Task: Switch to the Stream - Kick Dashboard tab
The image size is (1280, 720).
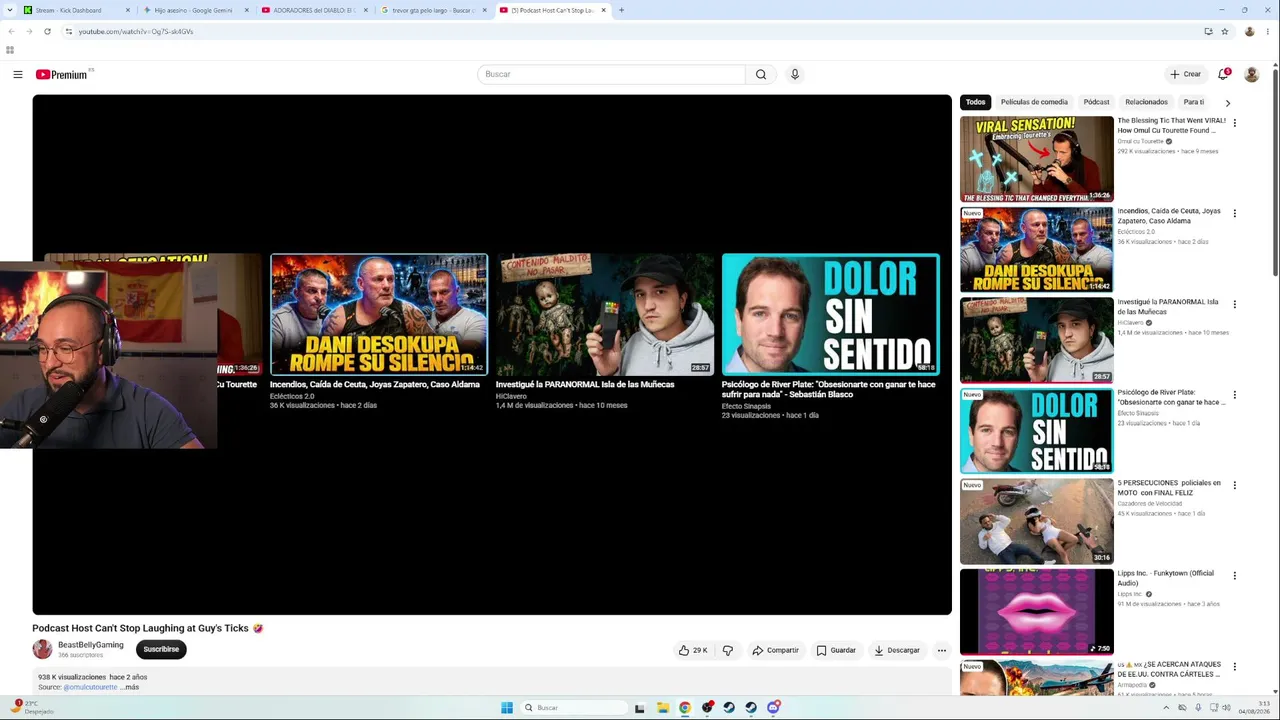Action: 76,10
